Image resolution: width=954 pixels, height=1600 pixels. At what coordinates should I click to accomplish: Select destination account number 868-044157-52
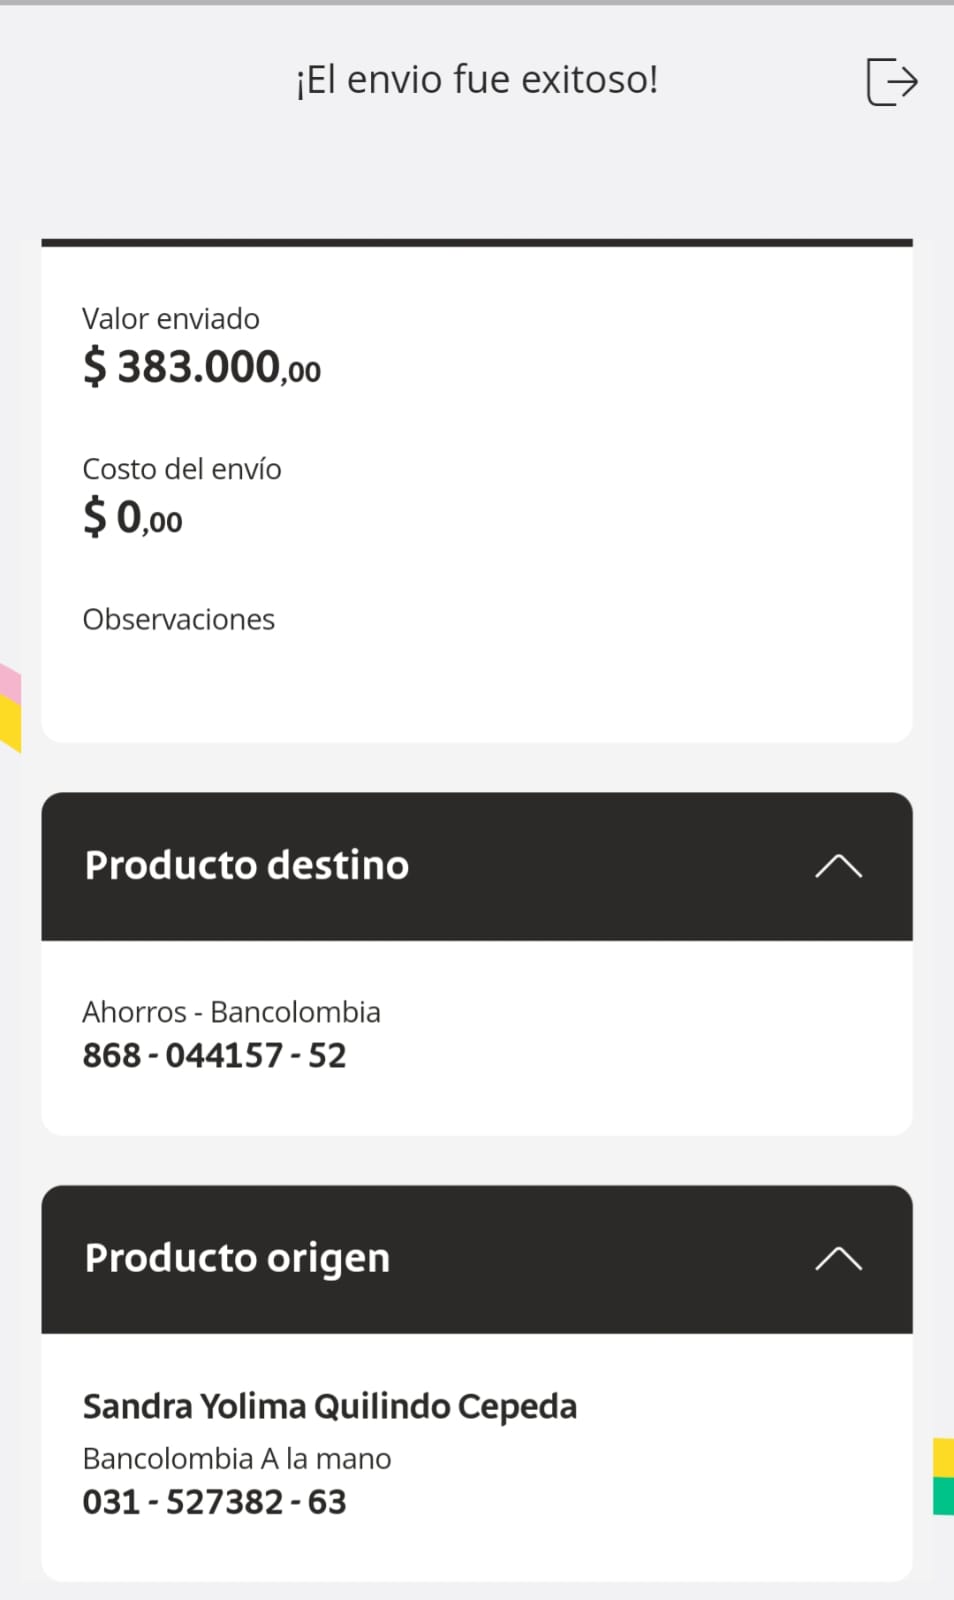(x=214, y=1056)
